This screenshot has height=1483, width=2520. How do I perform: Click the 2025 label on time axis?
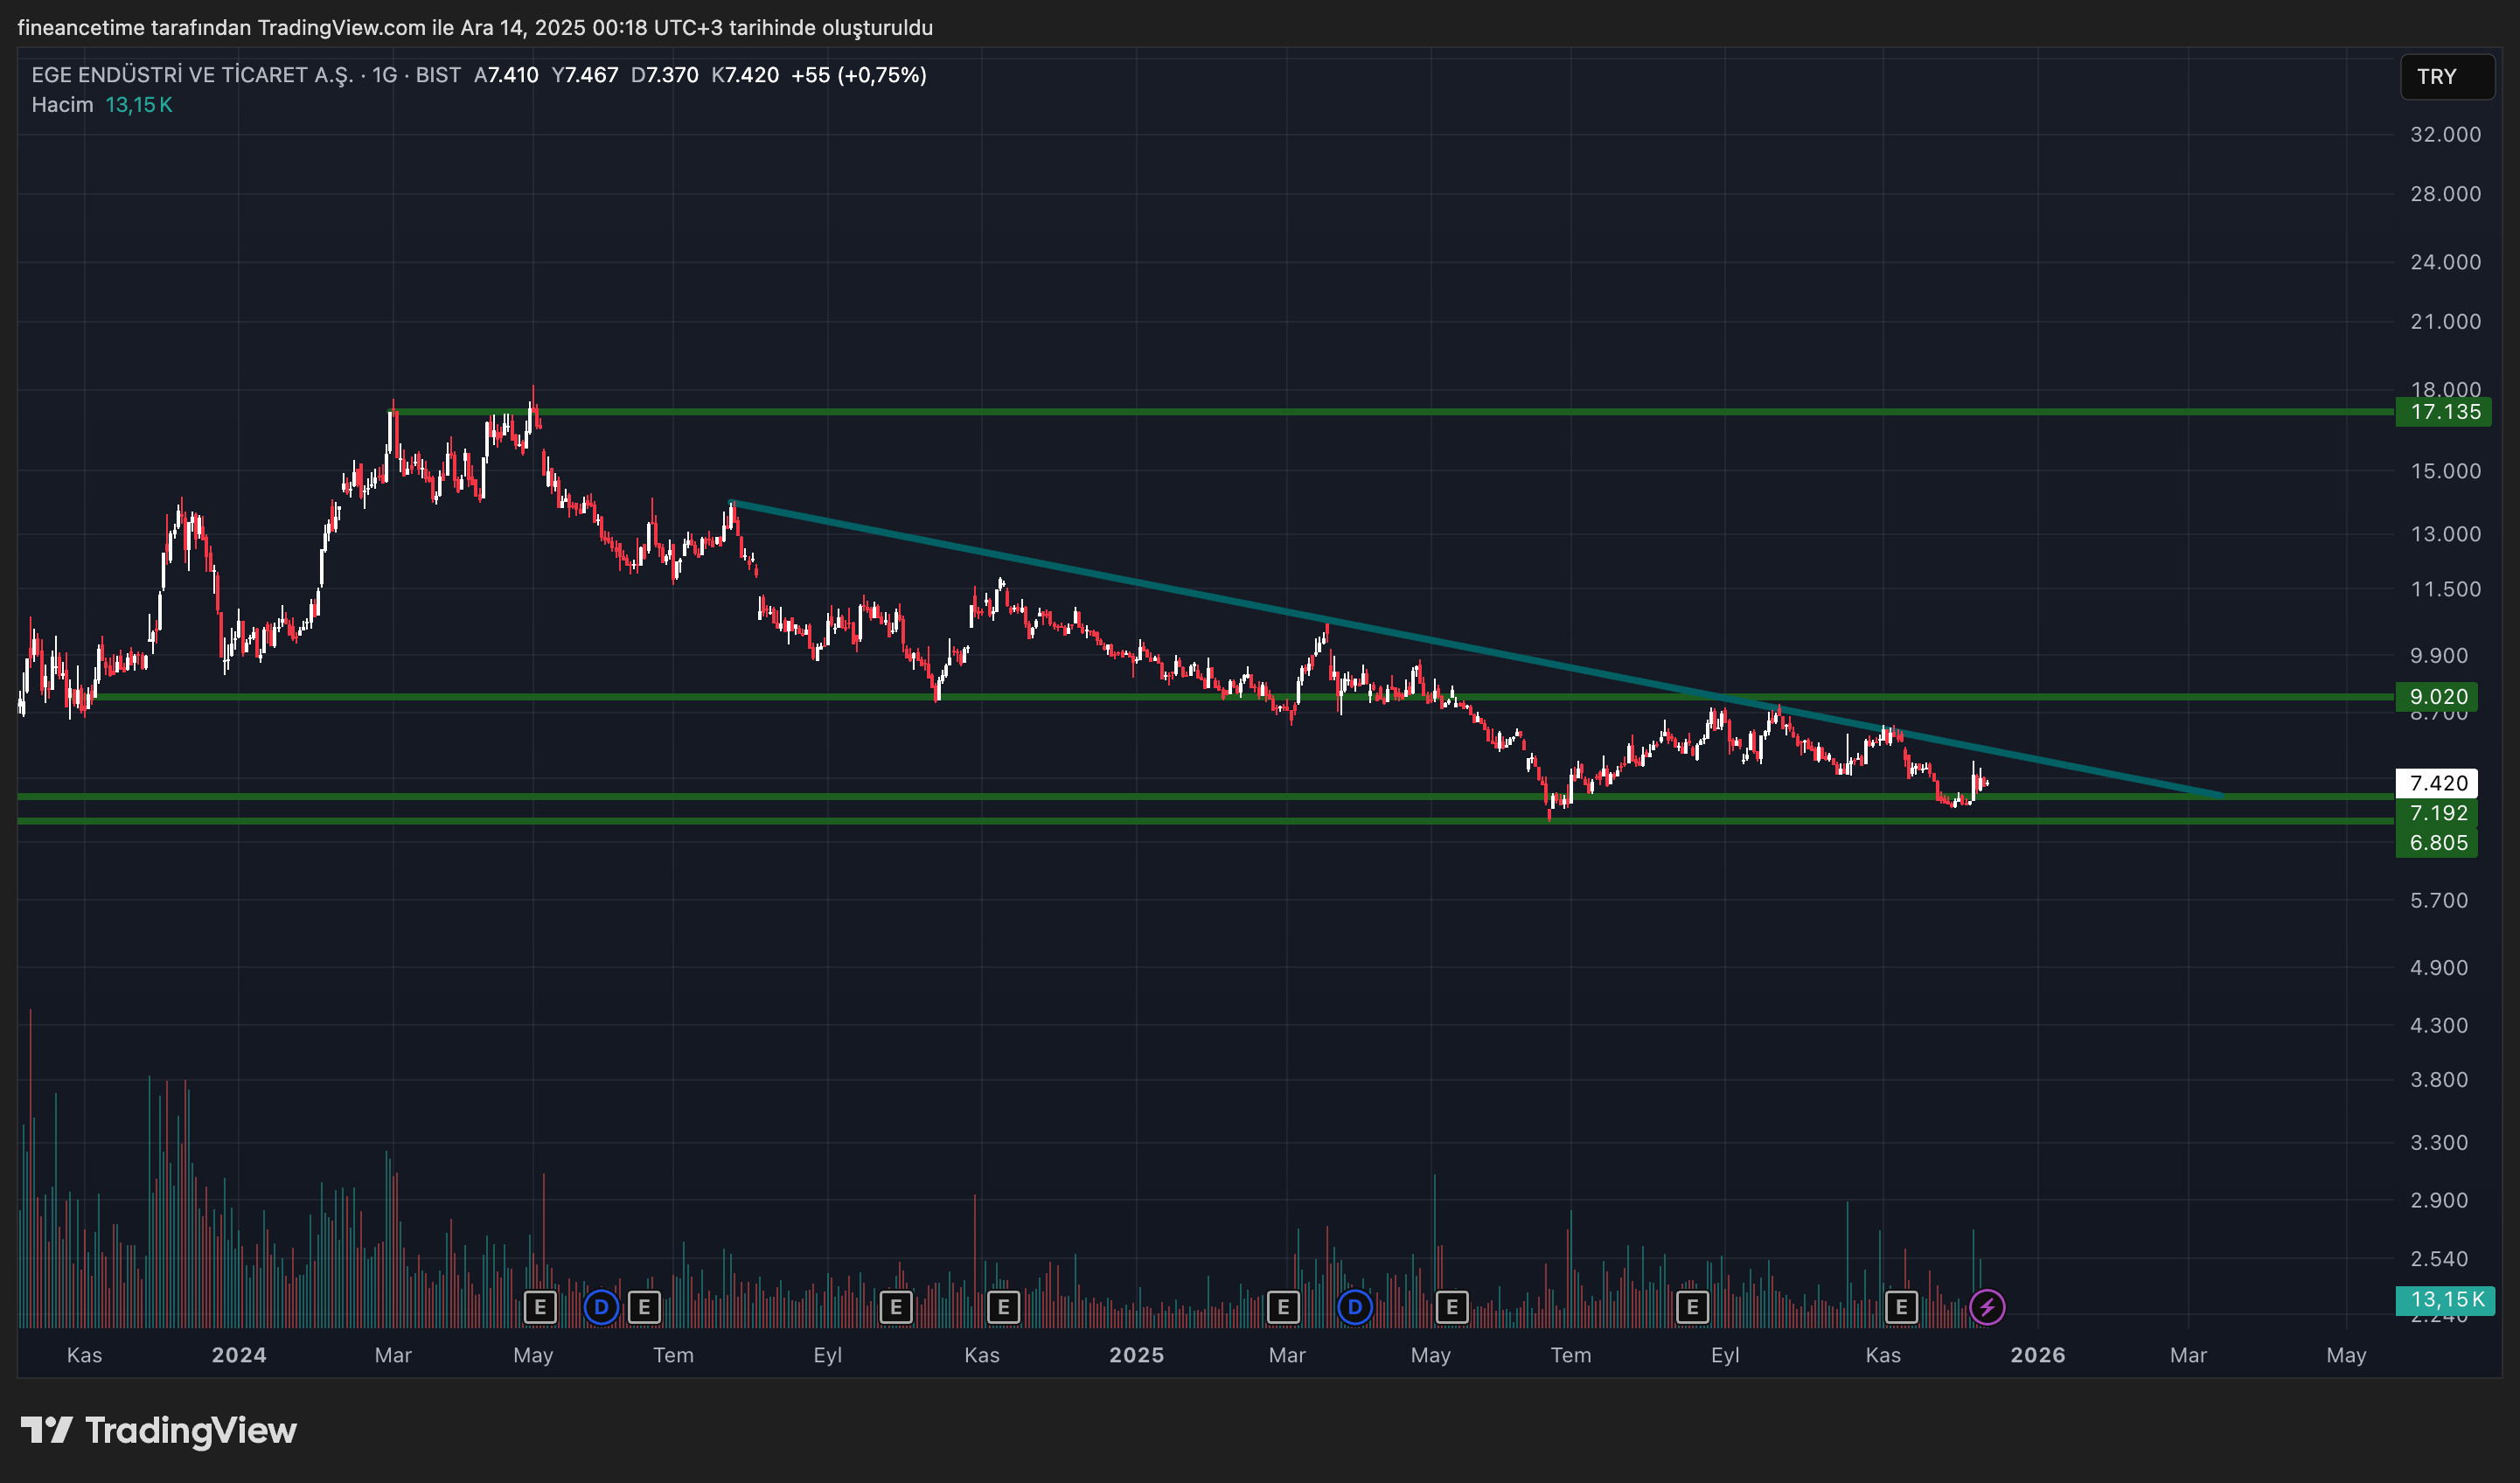click(x=1136, y=1355)
